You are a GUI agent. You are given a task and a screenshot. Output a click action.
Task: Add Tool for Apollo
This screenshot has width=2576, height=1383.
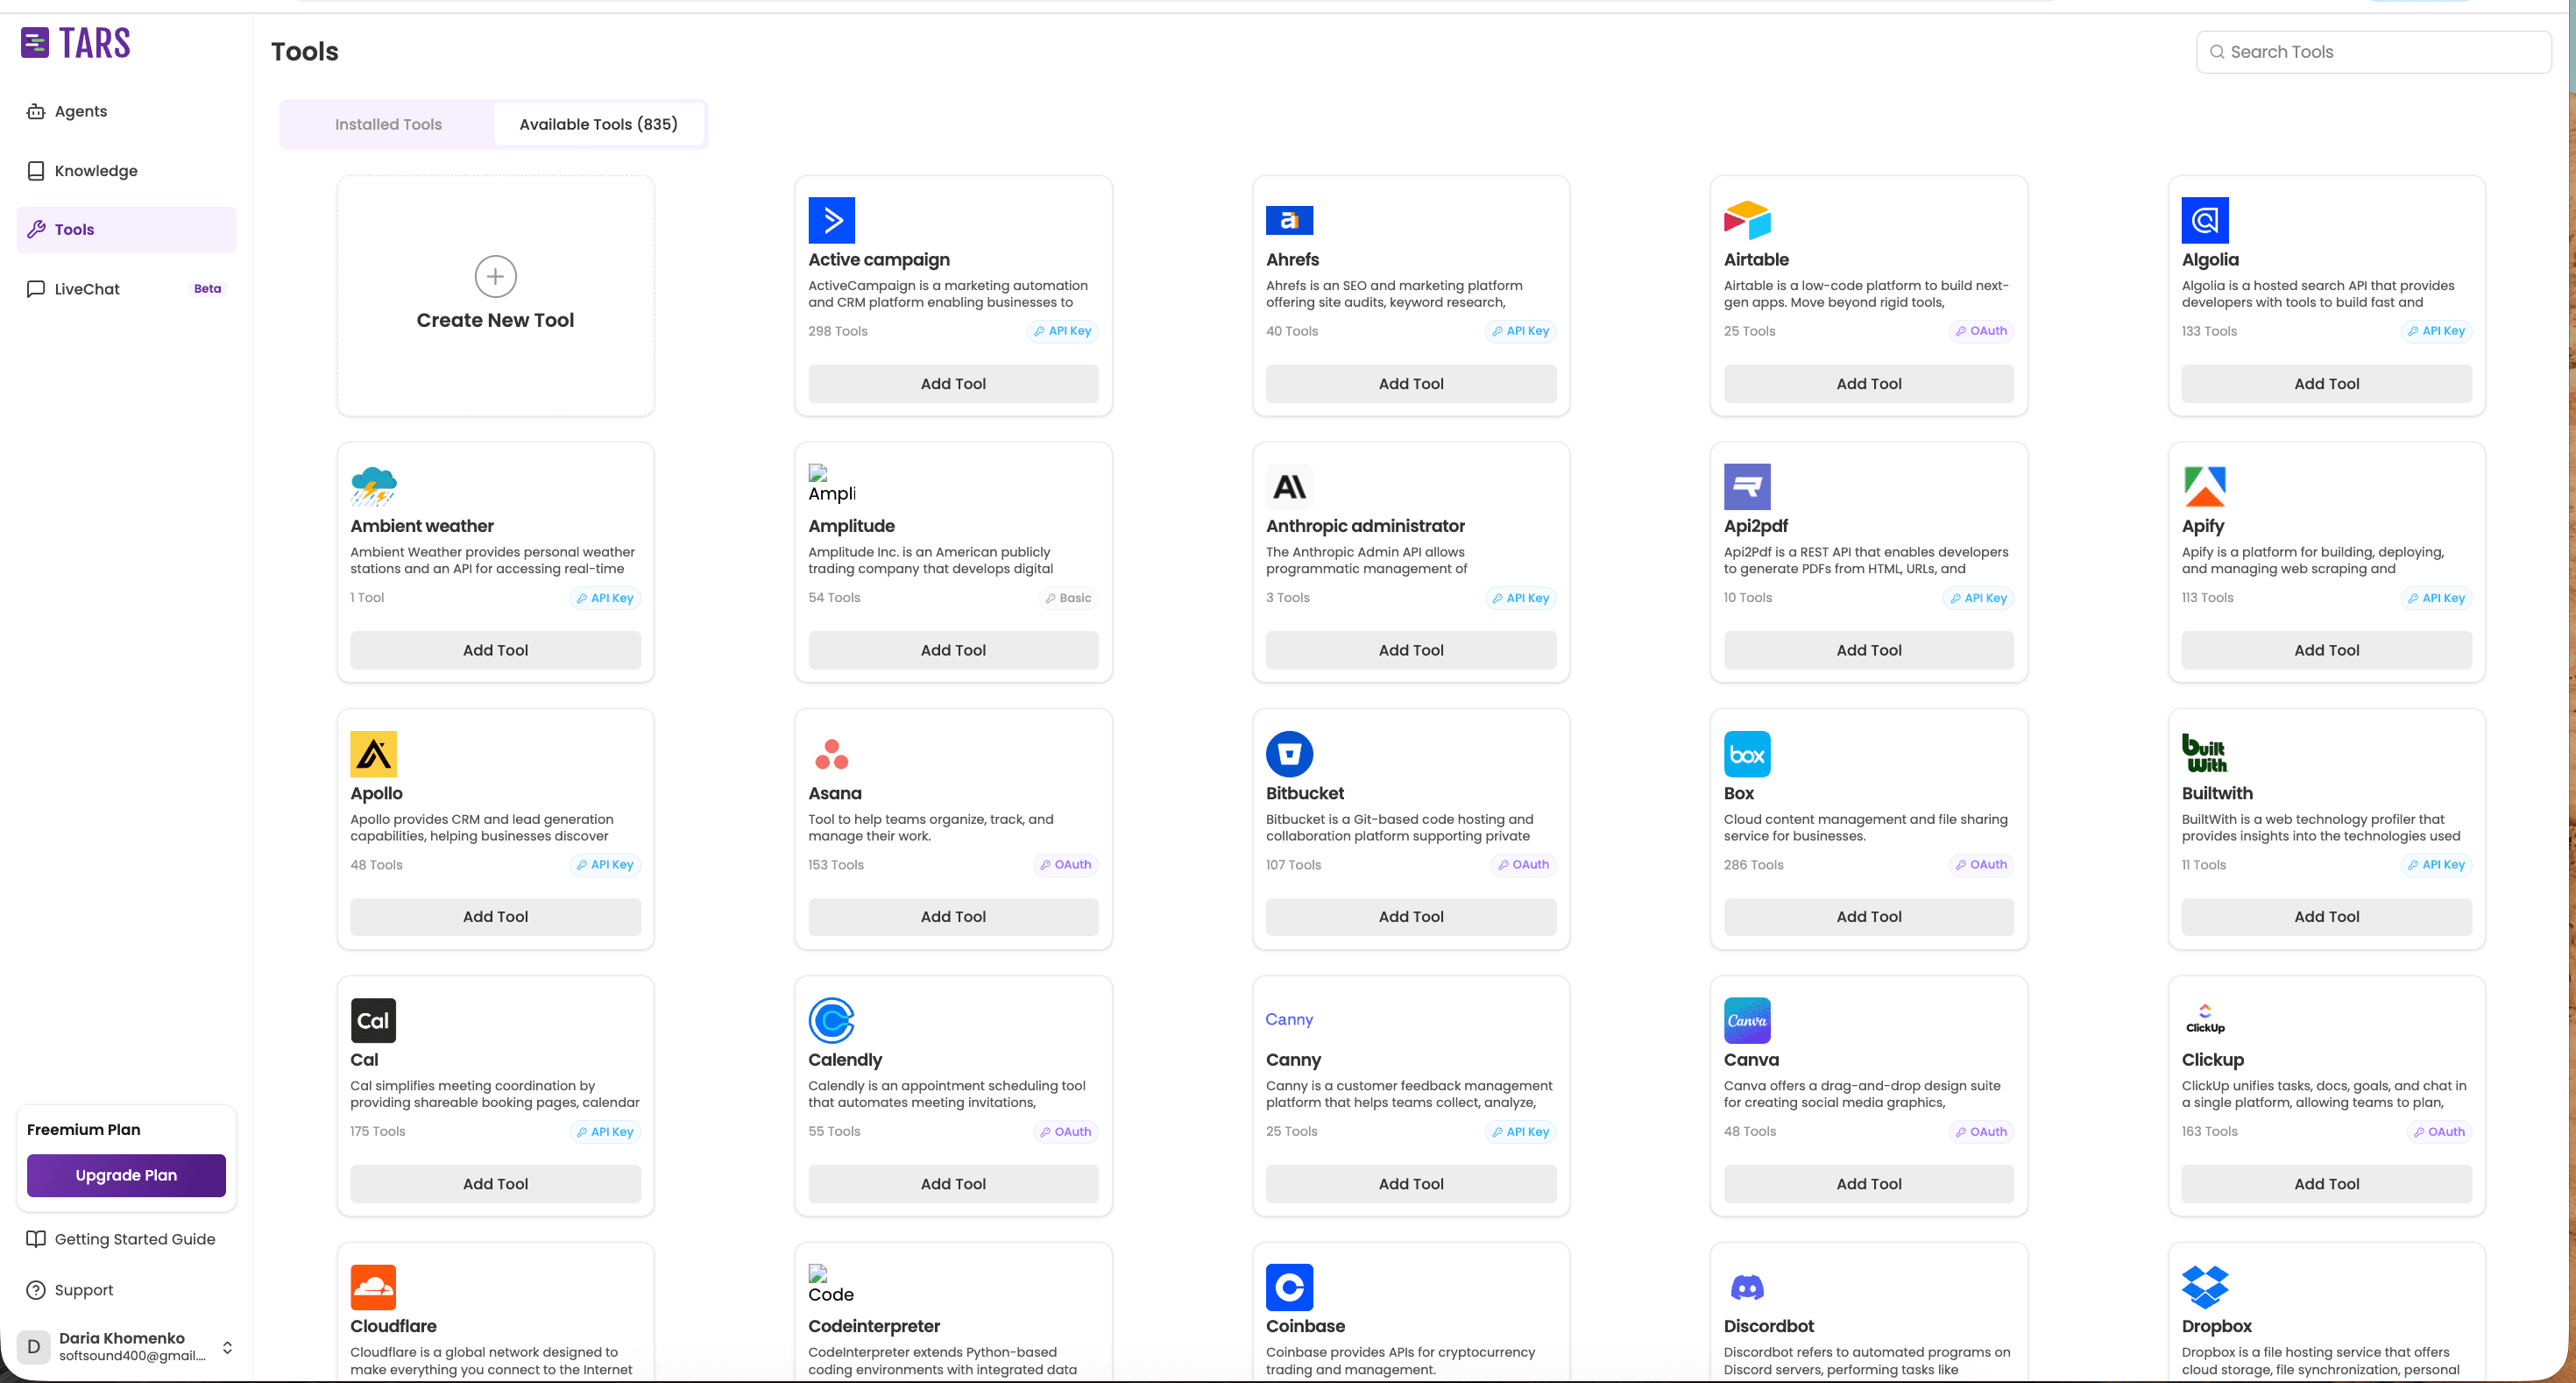tap(495, 917)
